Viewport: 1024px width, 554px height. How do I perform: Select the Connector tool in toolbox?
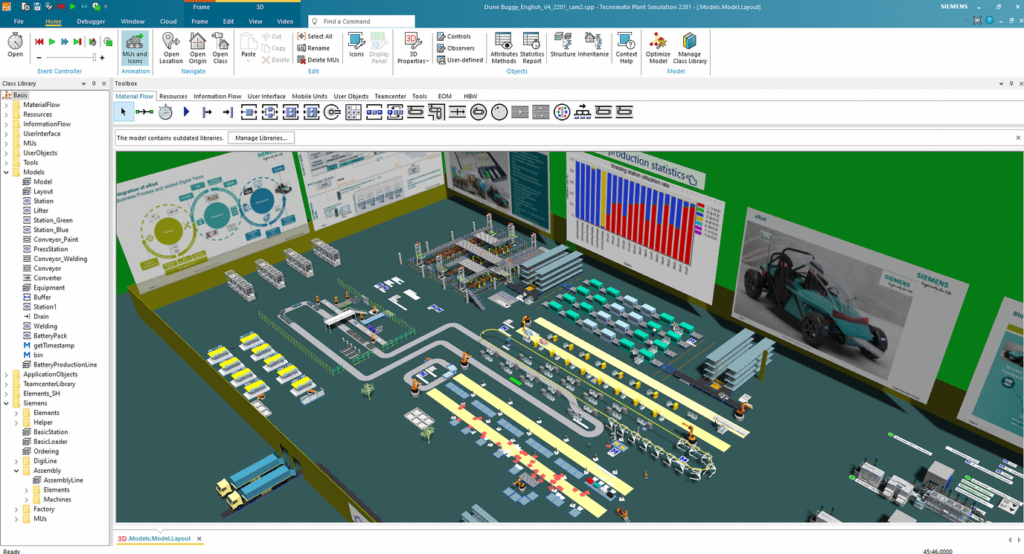point(144,112)
